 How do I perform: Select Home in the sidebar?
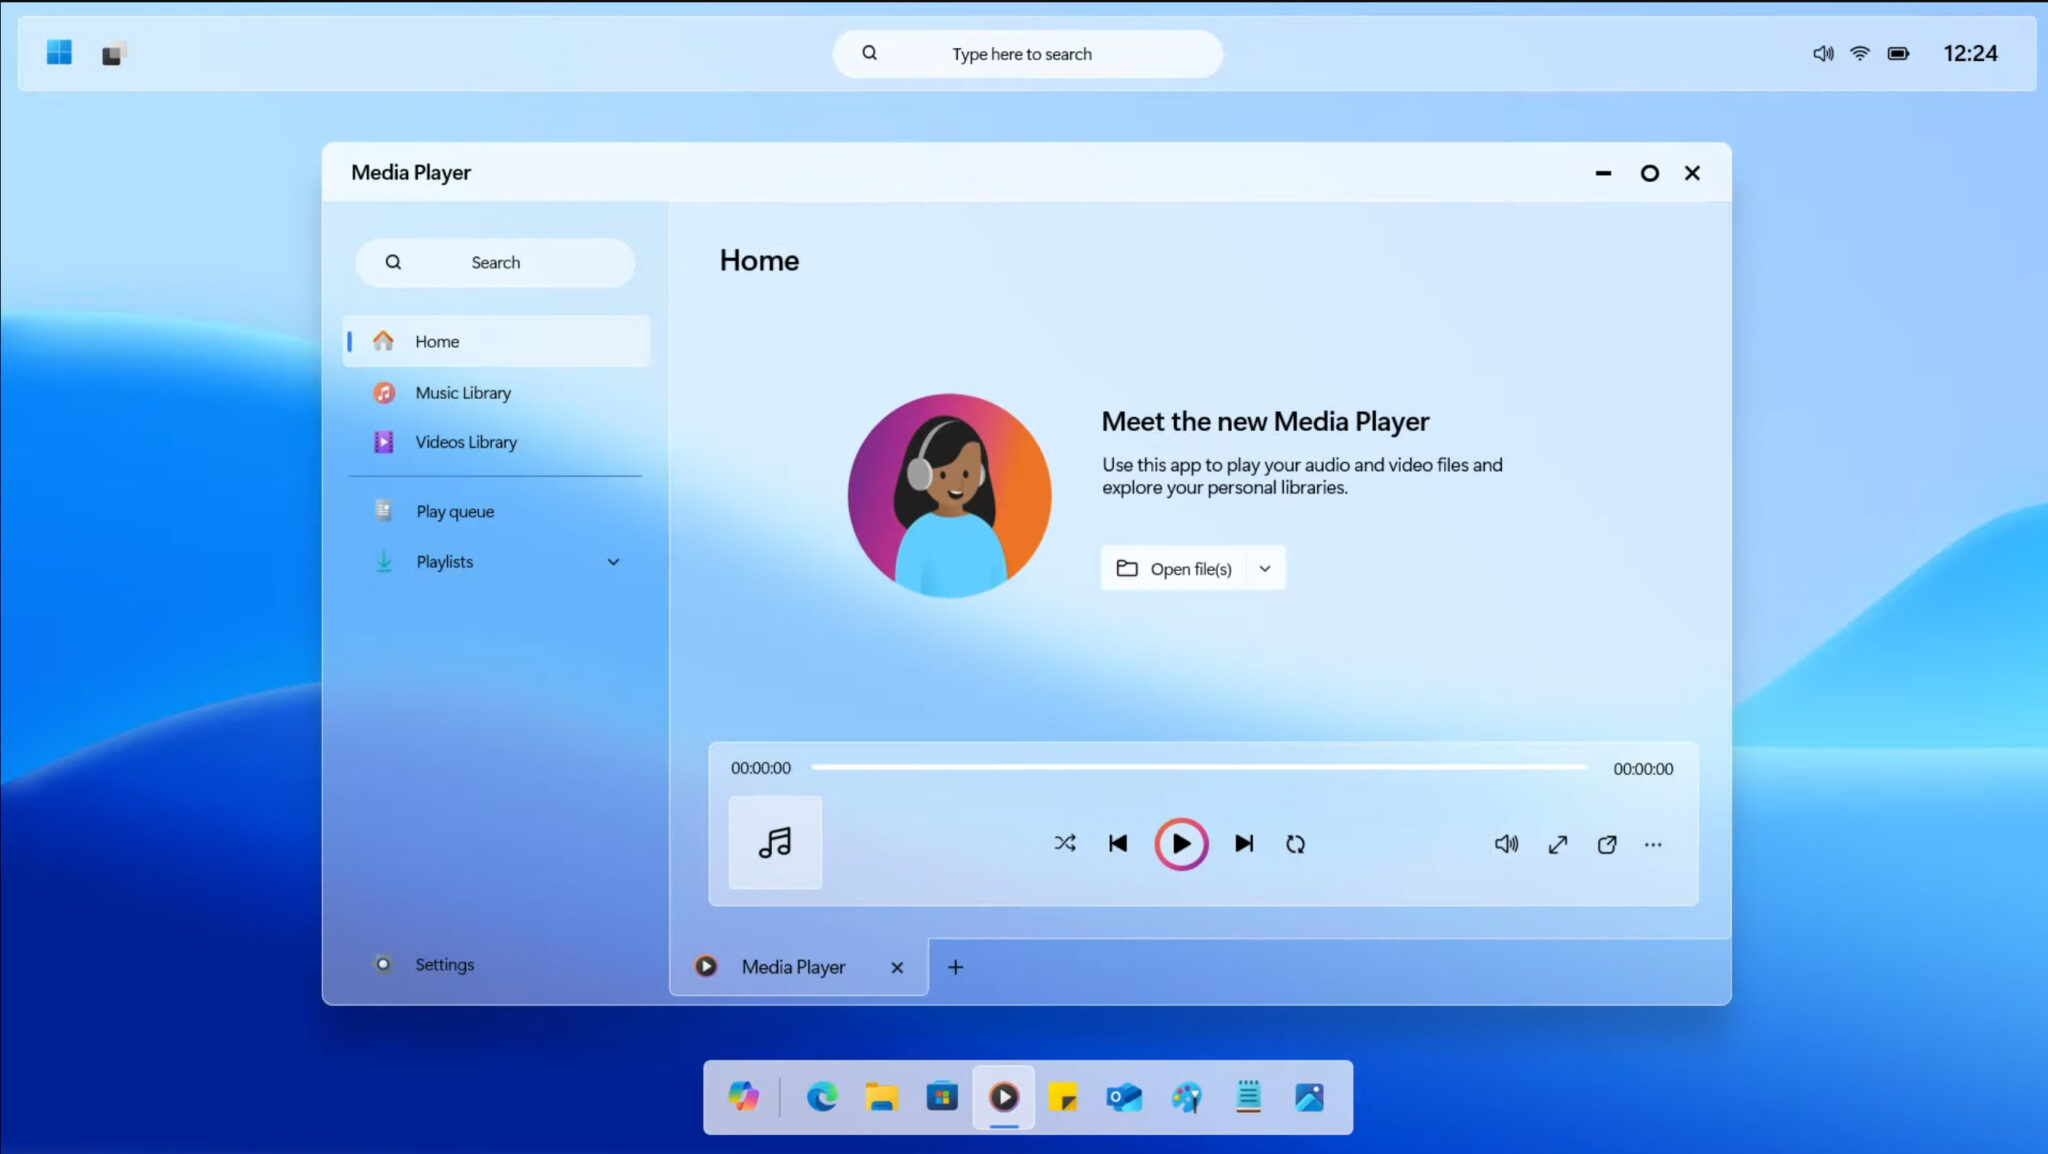pos(436,341)
